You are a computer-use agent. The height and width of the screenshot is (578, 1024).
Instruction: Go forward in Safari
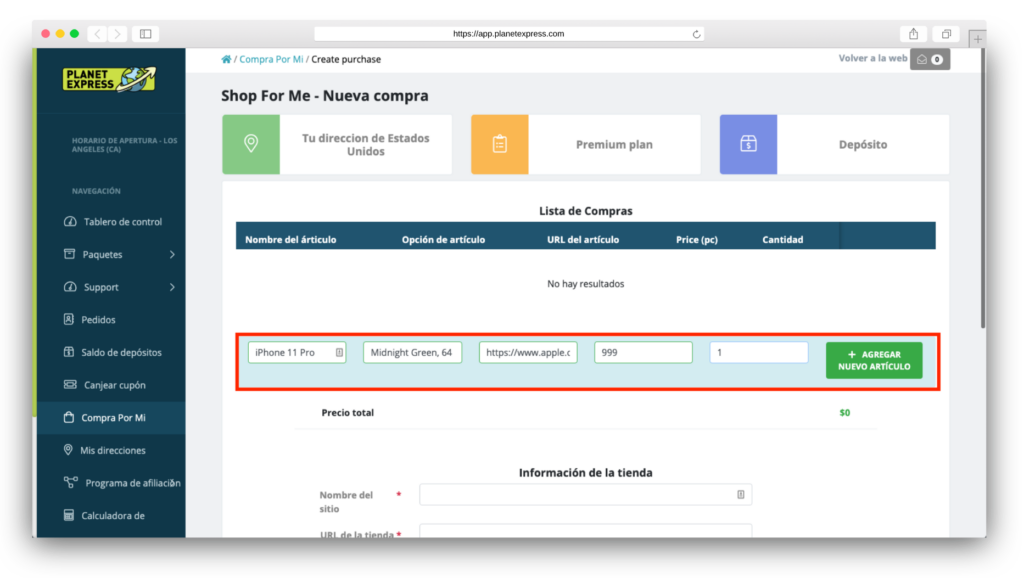117,34
